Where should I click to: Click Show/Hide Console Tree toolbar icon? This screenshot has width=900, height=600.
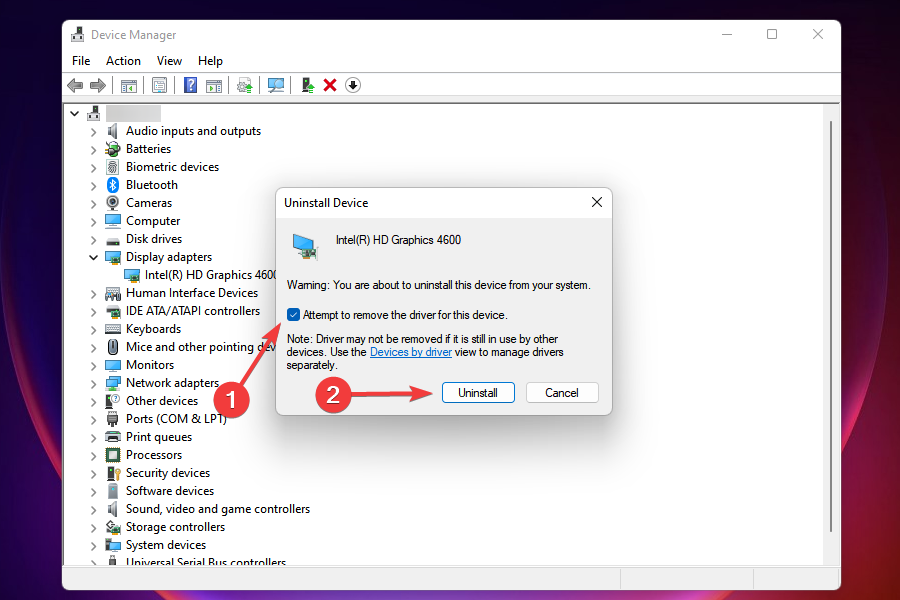coord(129,86)
